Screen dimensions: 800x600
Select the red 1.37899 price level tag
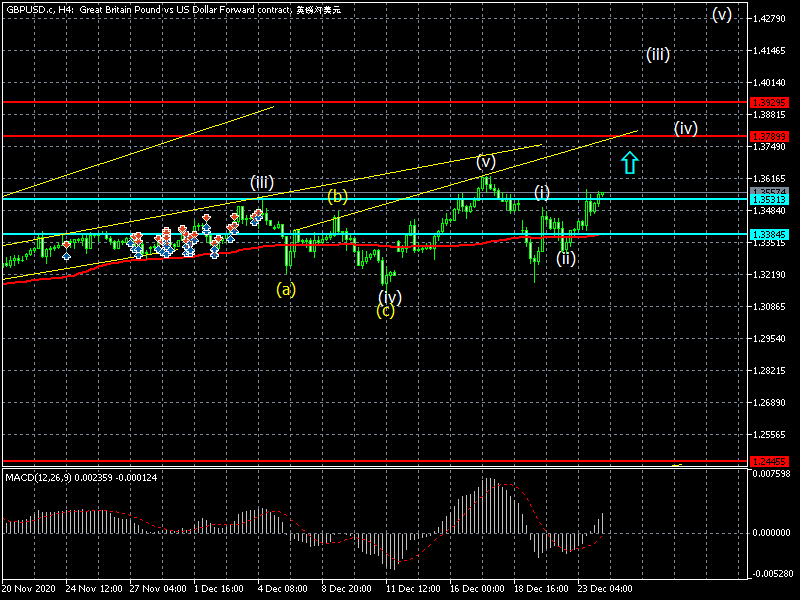pos(769,135)
